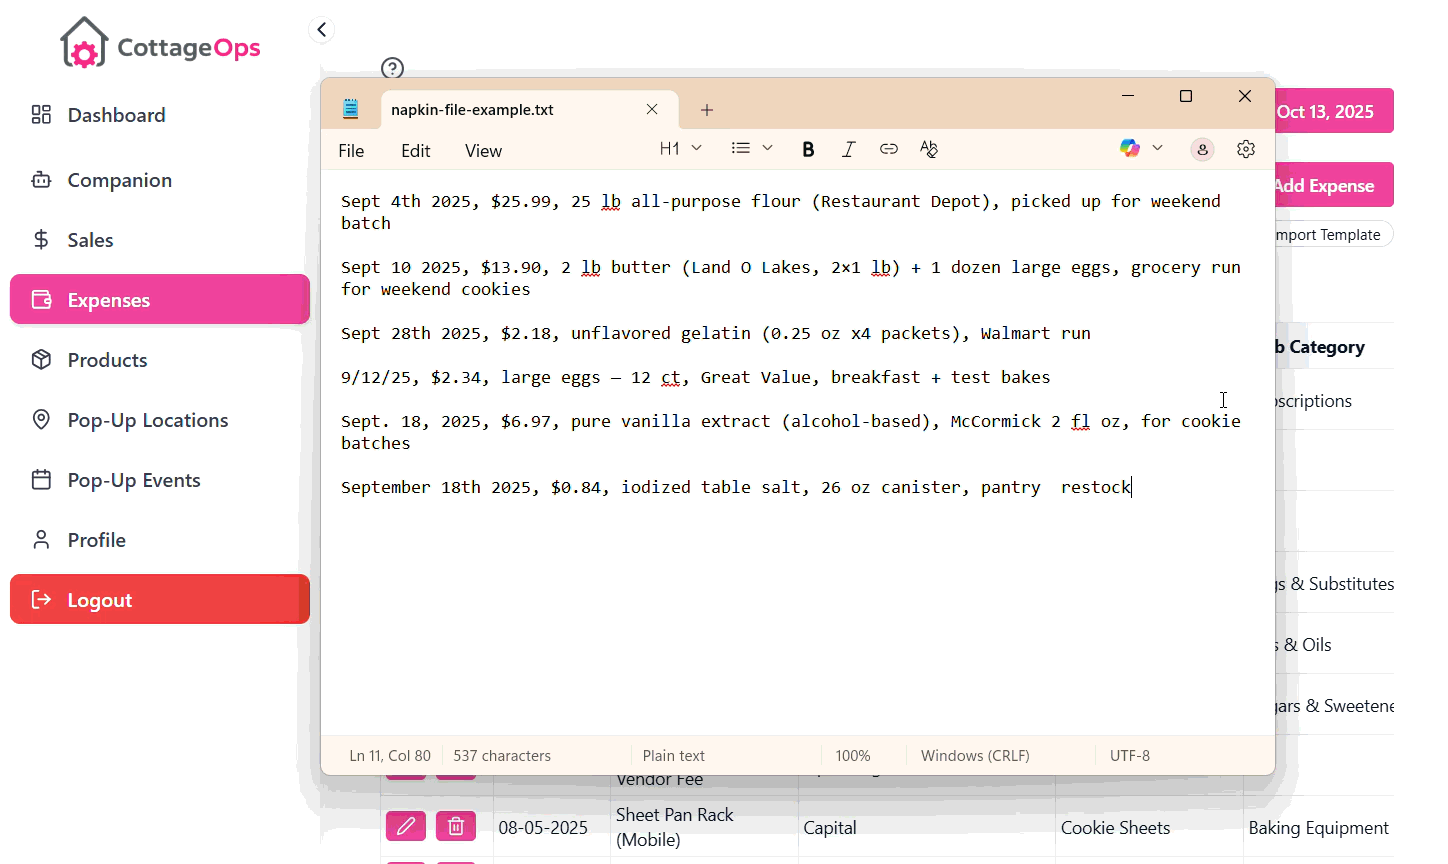Open Products from the sidebar icon
The width and height of the screenshot is (1448, 864).
[40, 359]
